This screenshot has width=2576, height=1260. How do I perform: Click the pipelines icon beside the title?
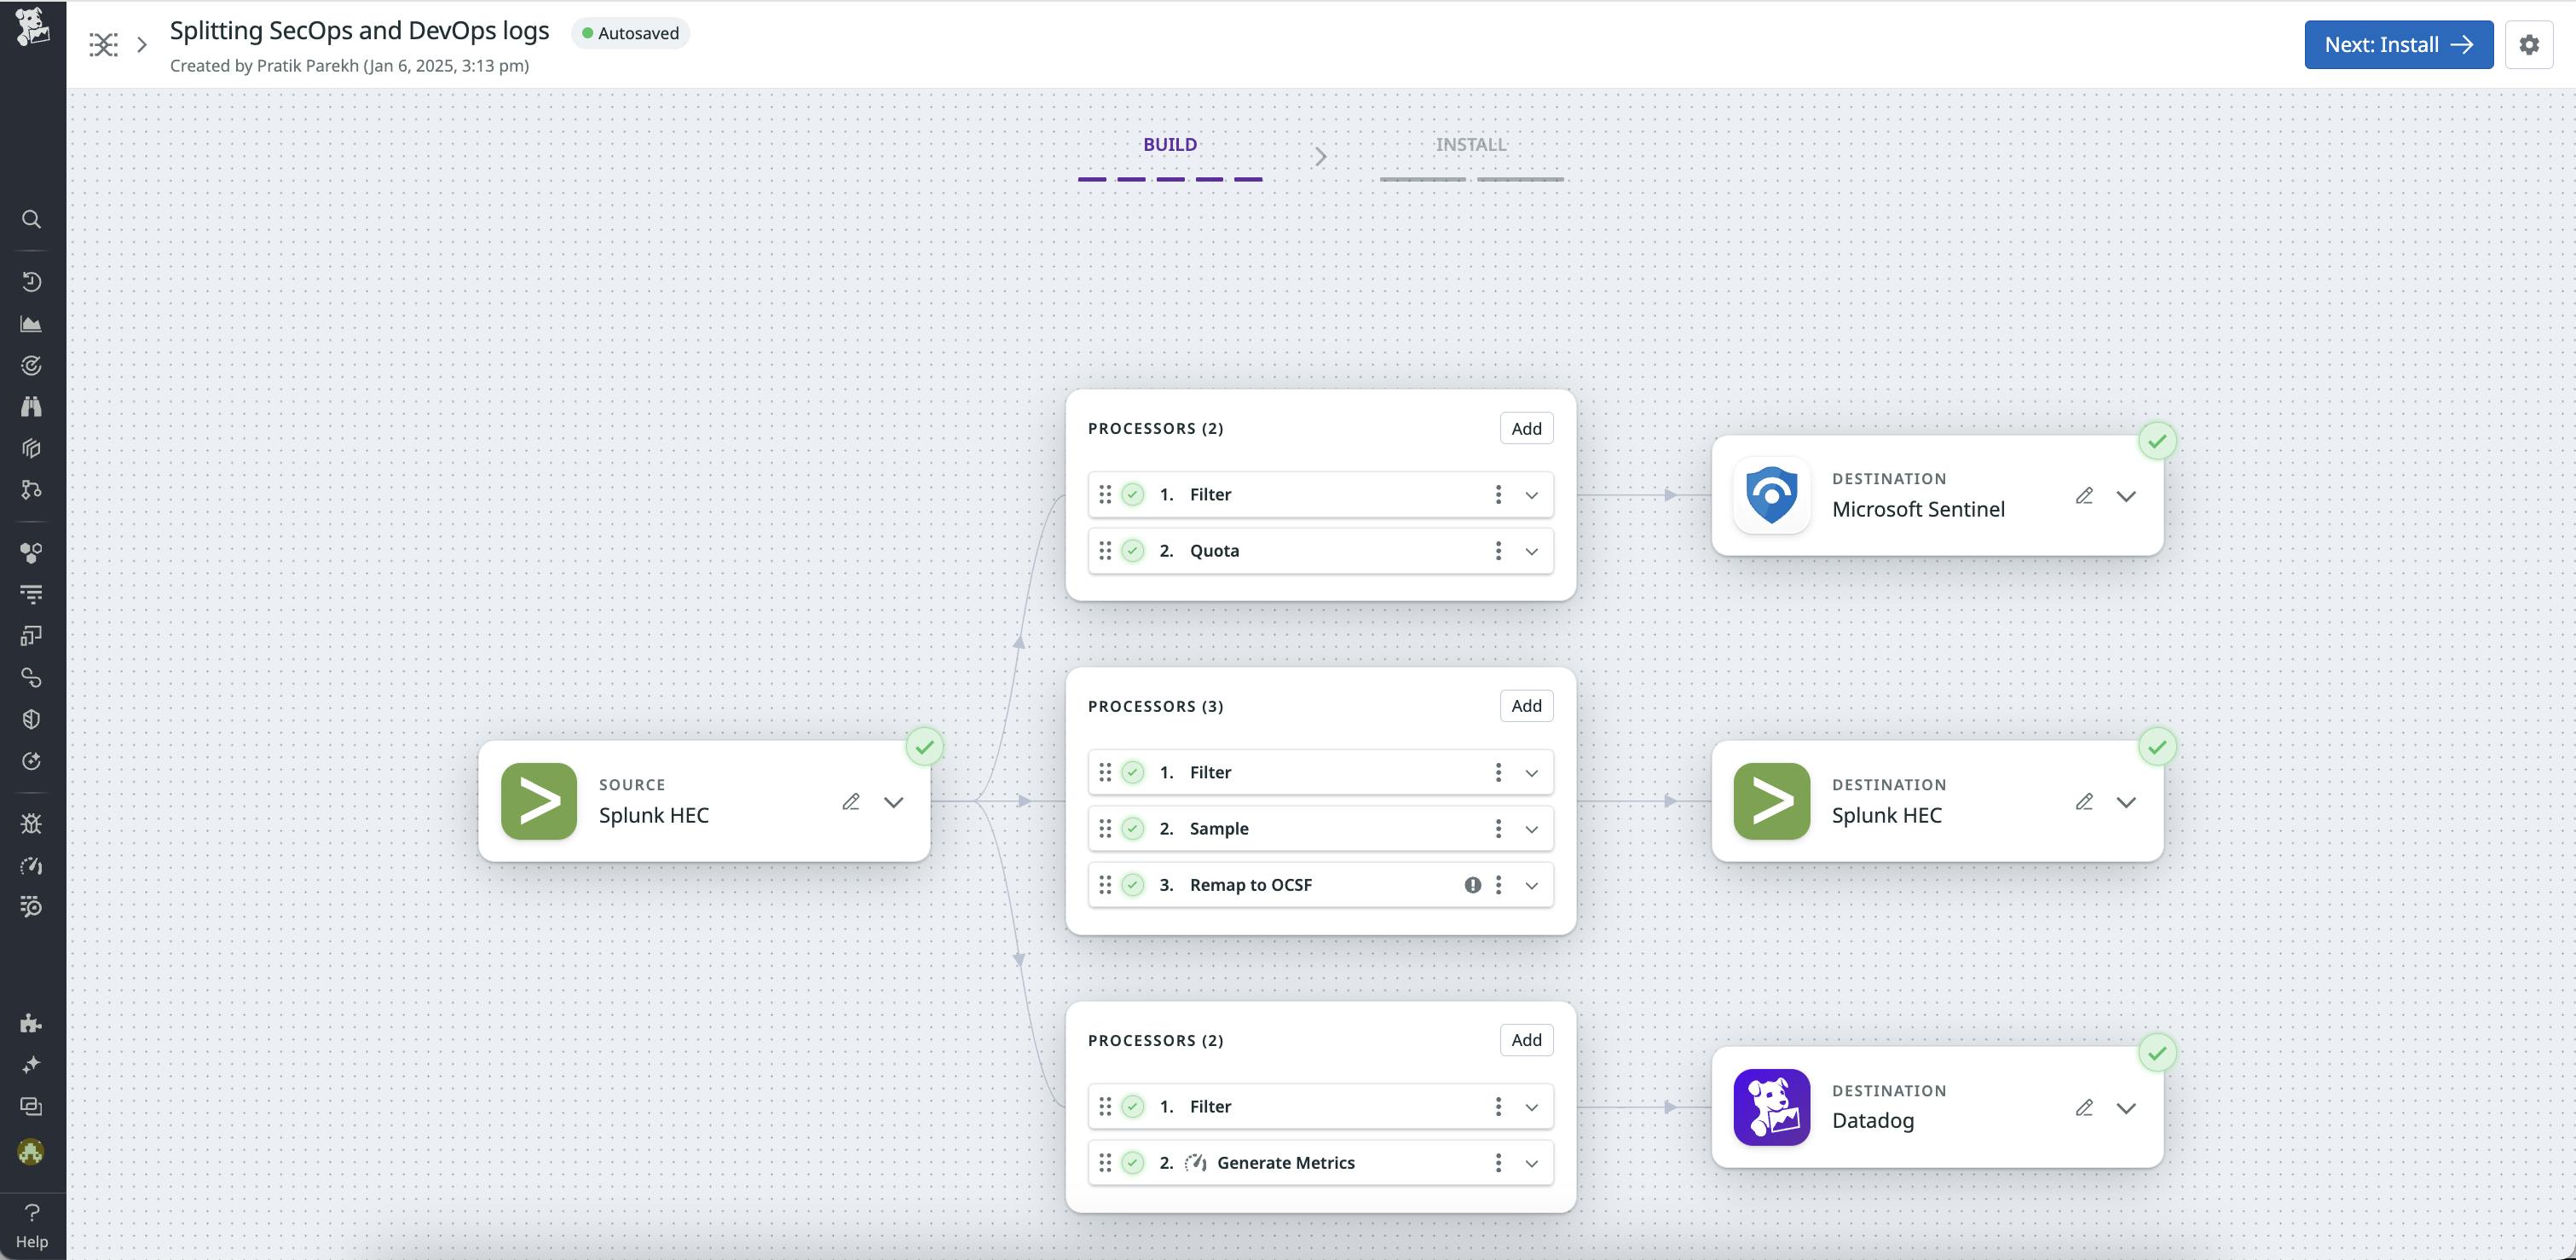103,45
